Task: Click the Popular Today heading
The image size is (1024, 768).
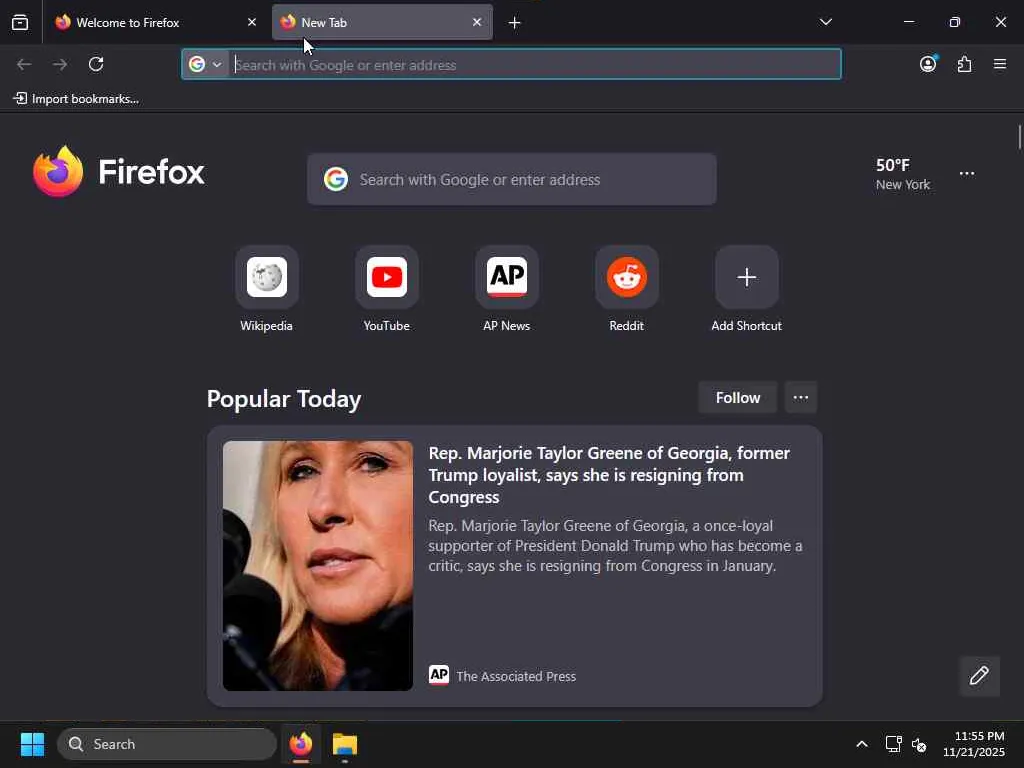Action: click(284, 399)
